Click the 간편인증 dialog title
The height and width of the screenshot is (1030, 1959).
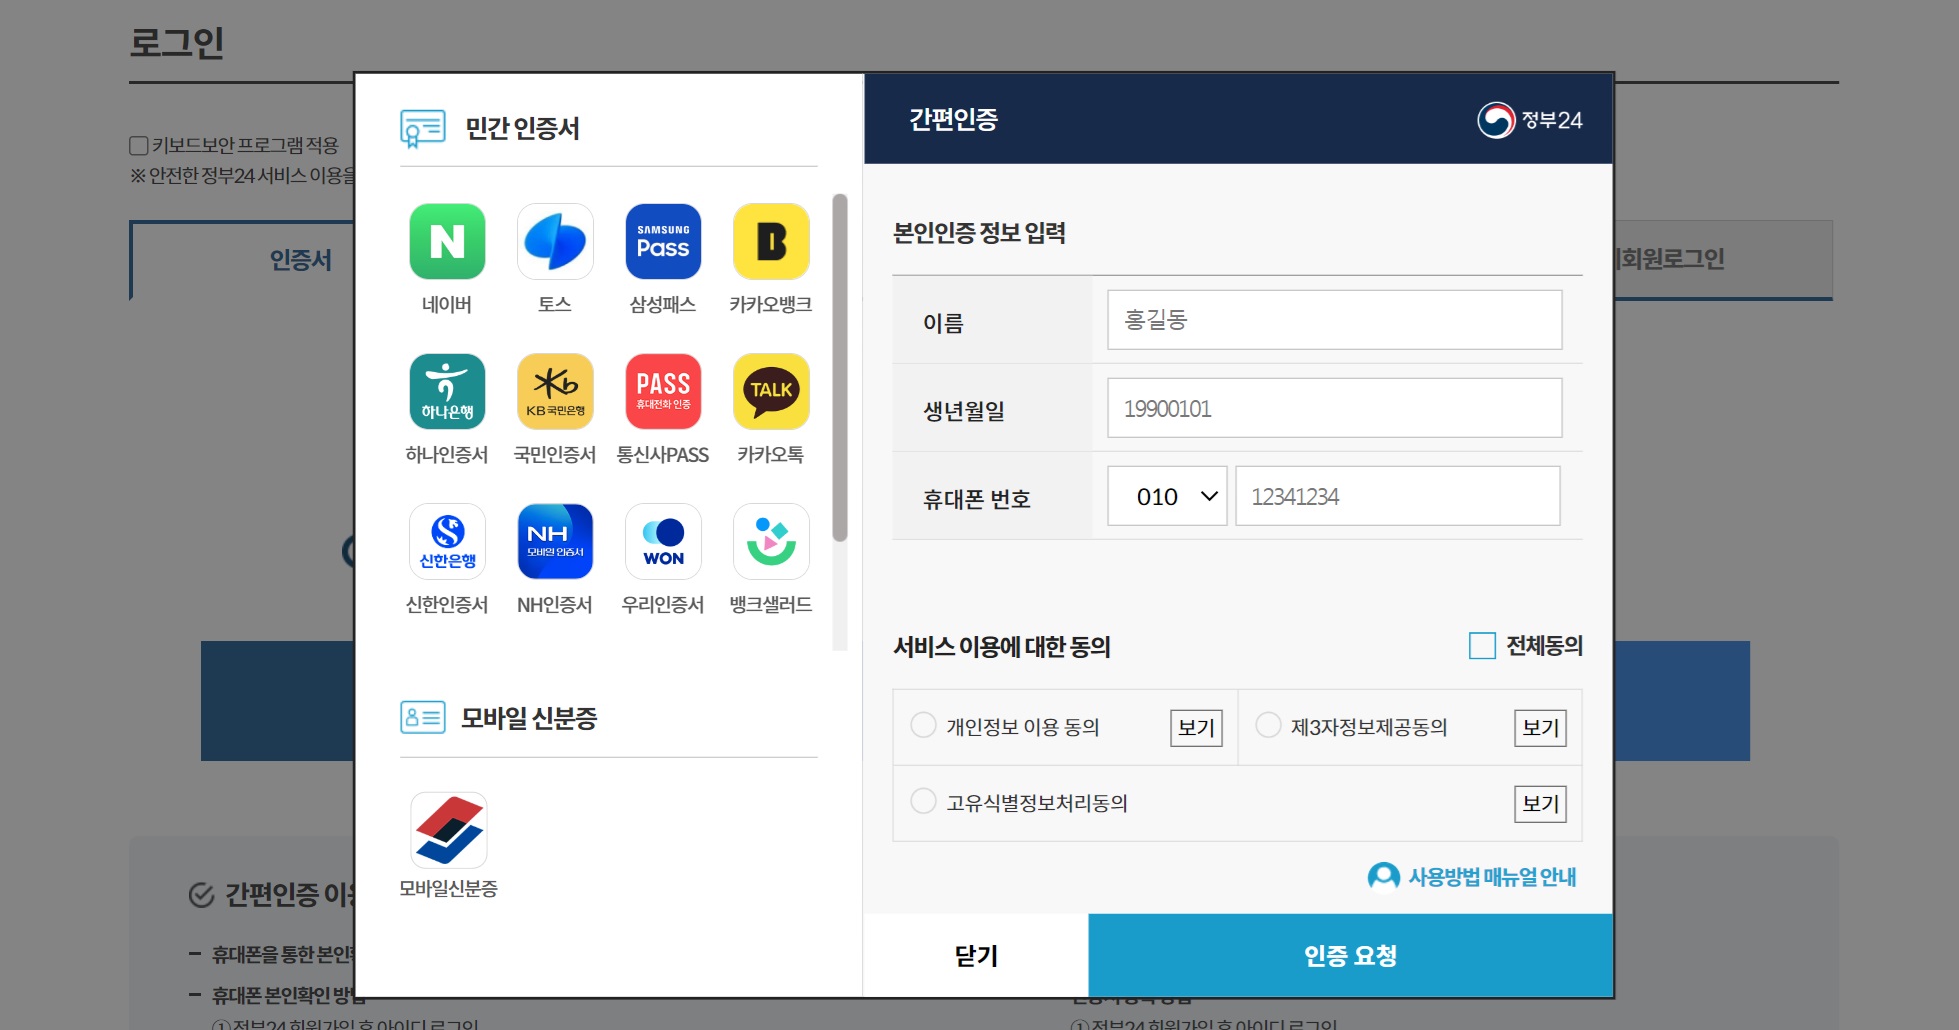tap(953, 120)
